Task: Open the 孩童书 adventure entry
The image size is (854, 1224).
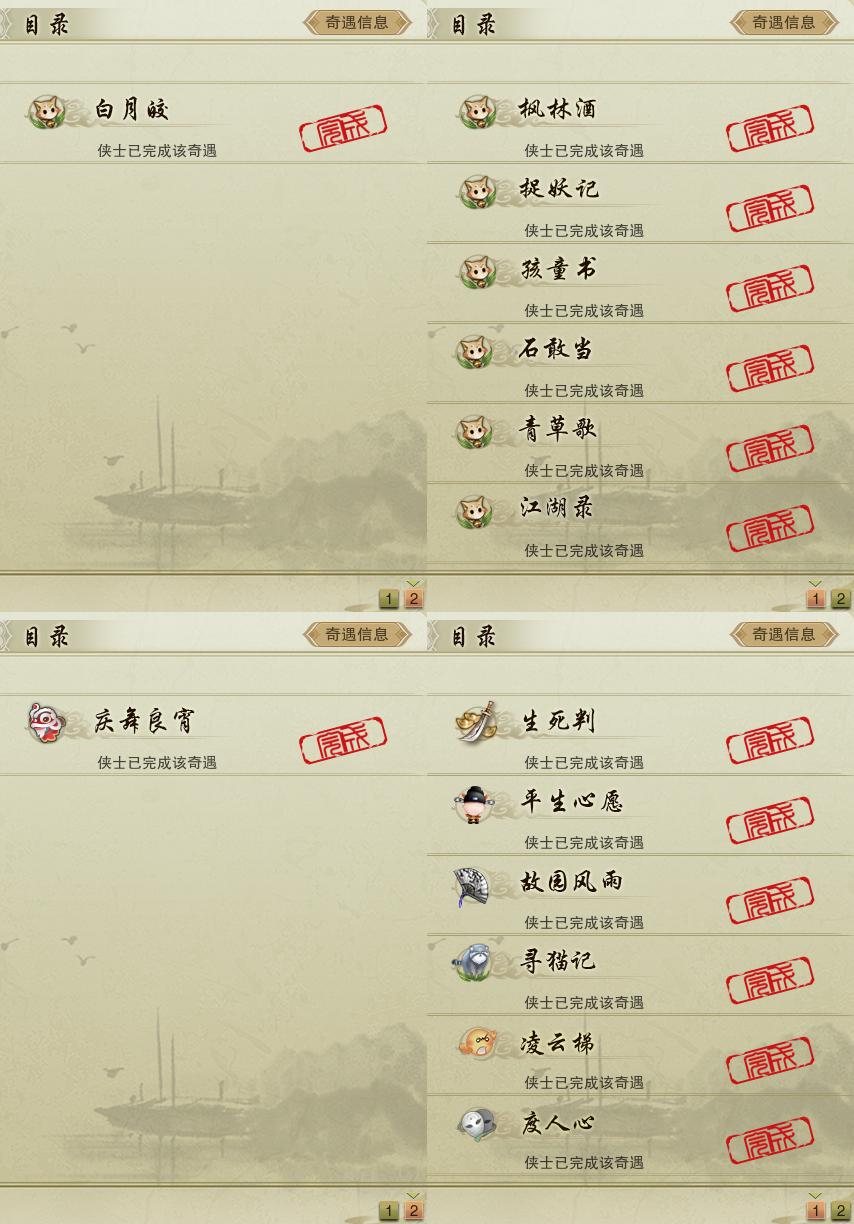Action: tap(640, 284)
